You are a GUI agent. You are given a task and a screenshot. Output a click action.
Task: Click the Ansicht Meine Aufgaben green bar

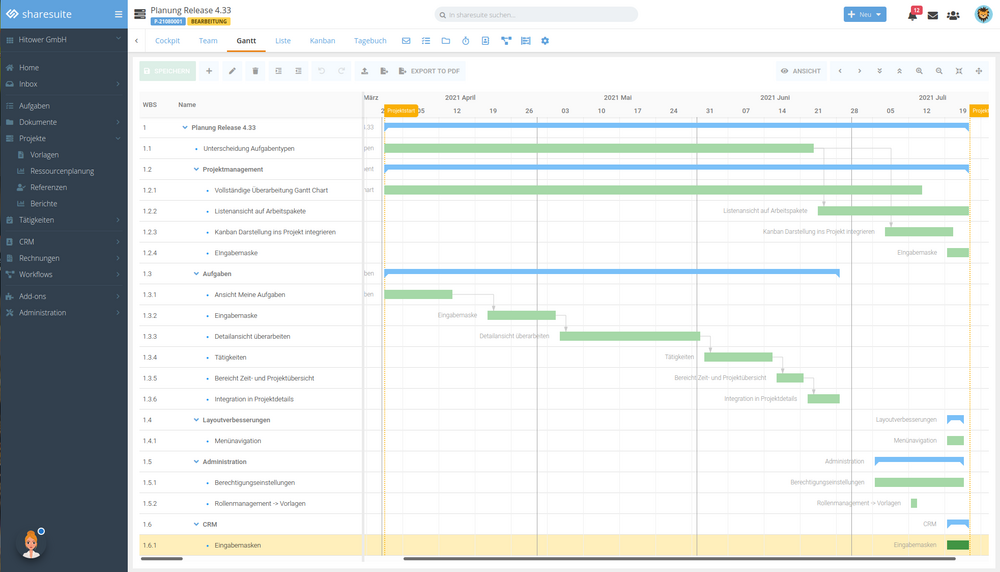418,295
